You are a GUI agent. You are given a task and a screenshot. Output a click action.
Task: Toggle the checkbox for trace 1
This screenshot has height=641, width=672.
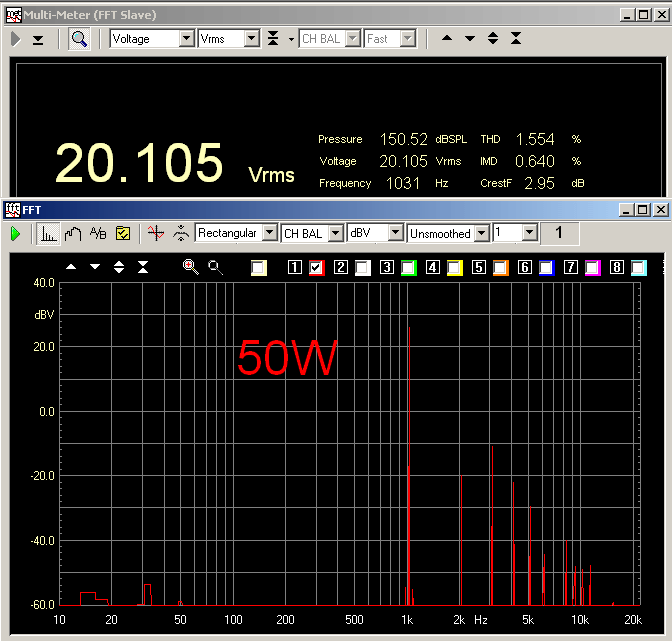(x=317, y=268)
